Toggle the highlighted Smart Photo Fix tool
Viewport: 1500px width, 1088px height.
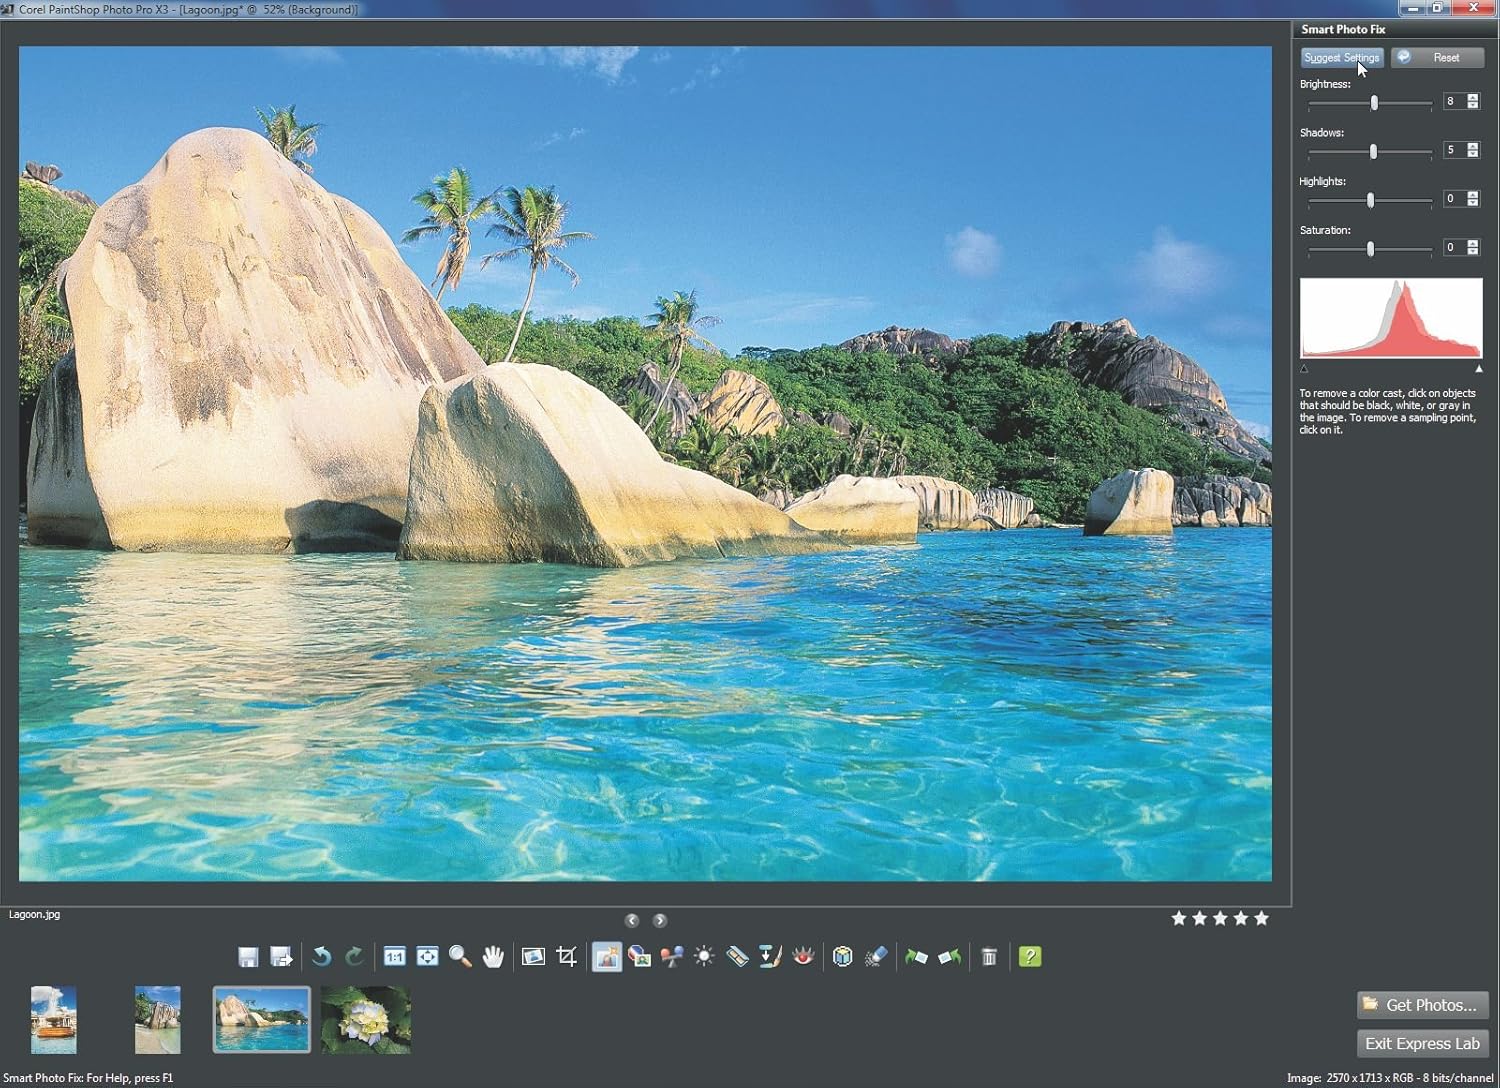pos(607,957)
